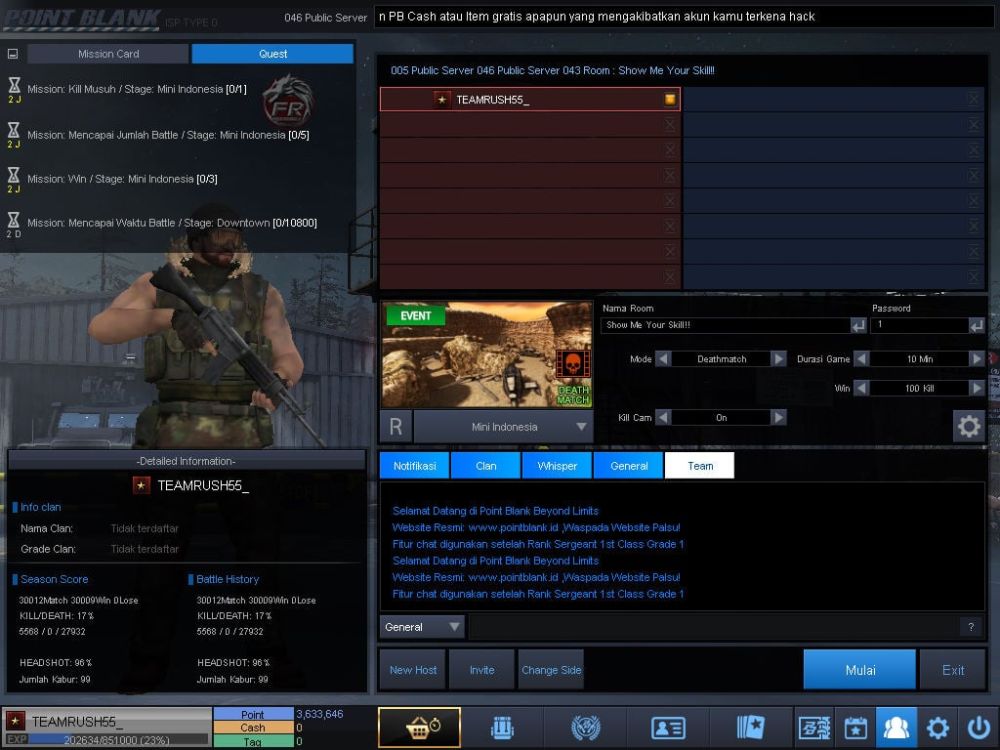This screenshot has width=1000, height=750.
Task: Close last empty red team slot
Action: 670,276
